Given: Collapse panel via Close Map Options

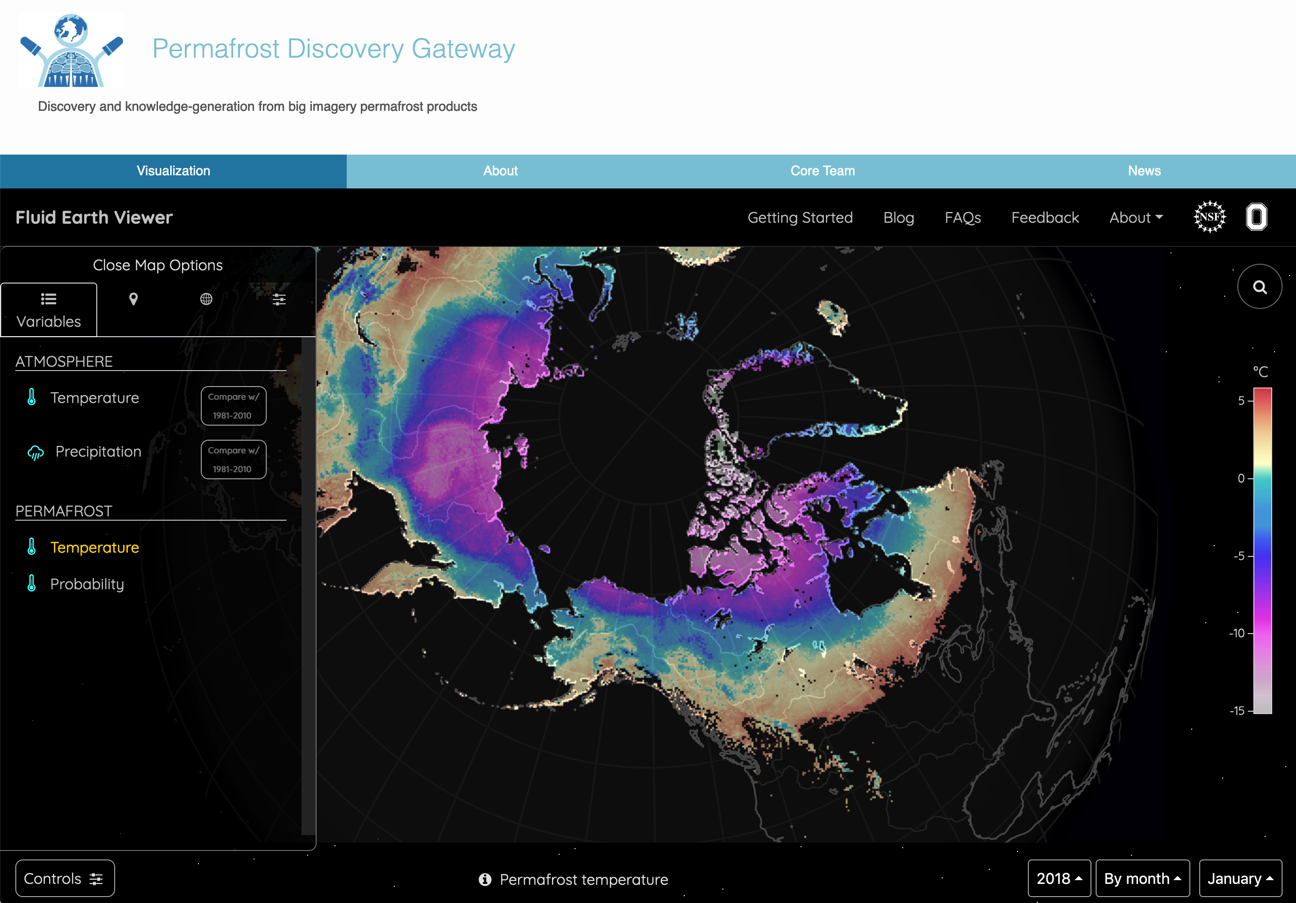Looking at the screenshot, I should point(158,265).
